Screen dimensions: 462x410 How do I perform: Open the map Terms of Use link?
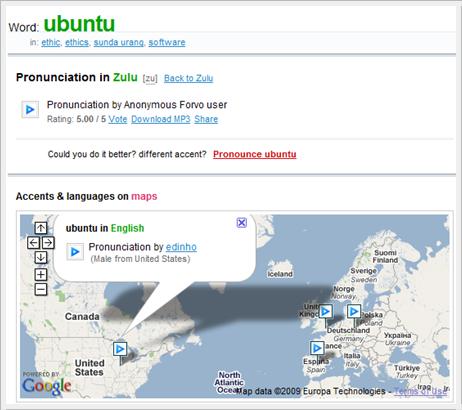pyautogui.click(x=420, y=391)
